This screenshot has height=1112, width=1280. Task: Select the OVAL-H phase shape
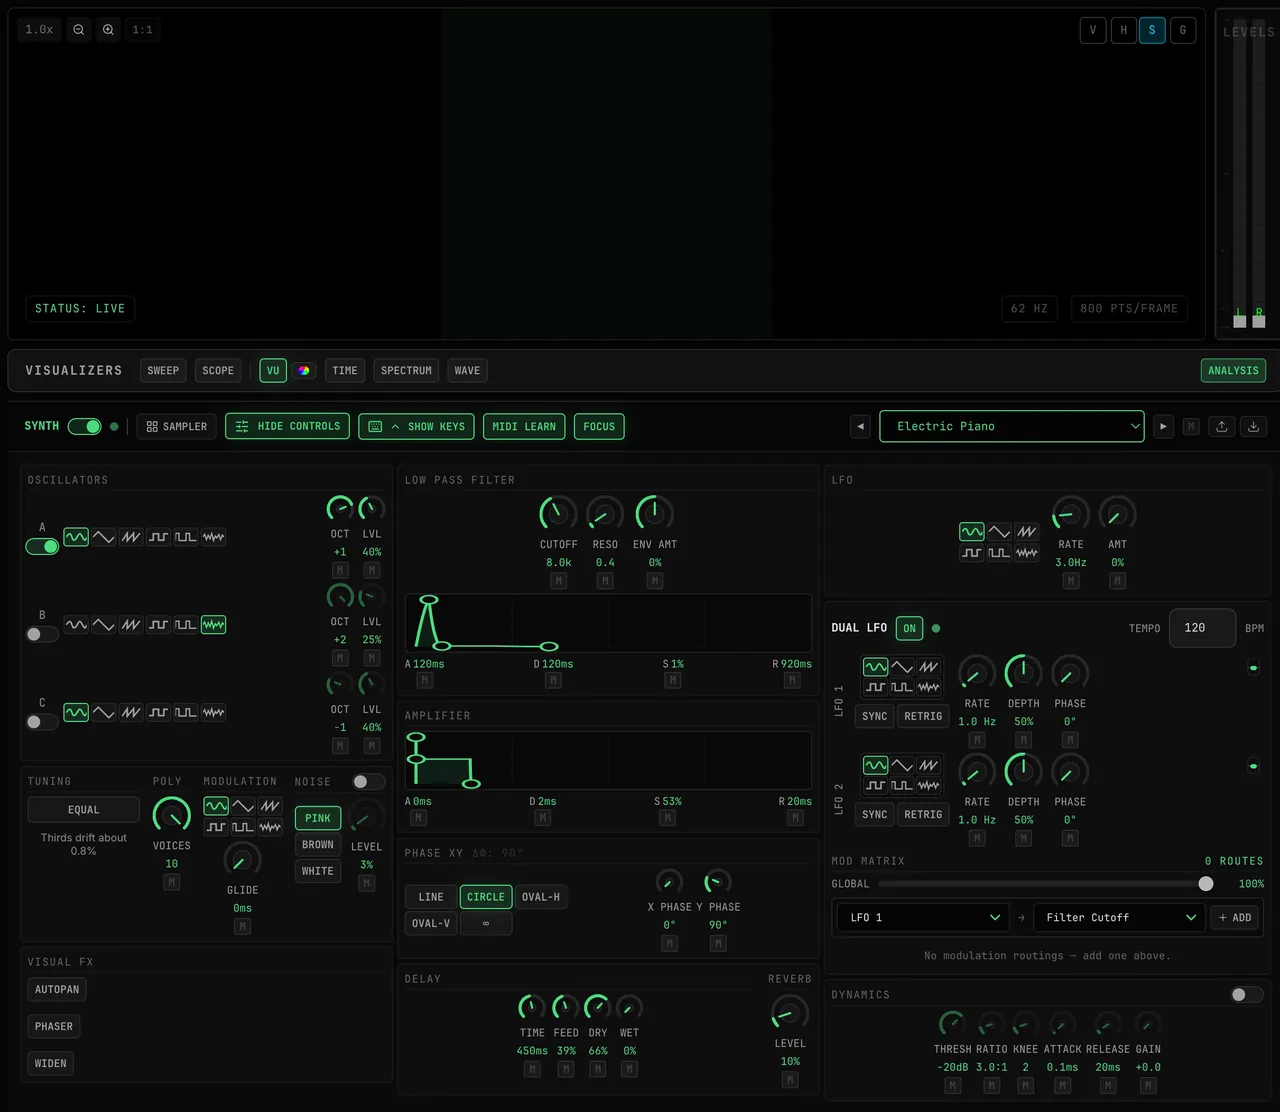(541, 897)
